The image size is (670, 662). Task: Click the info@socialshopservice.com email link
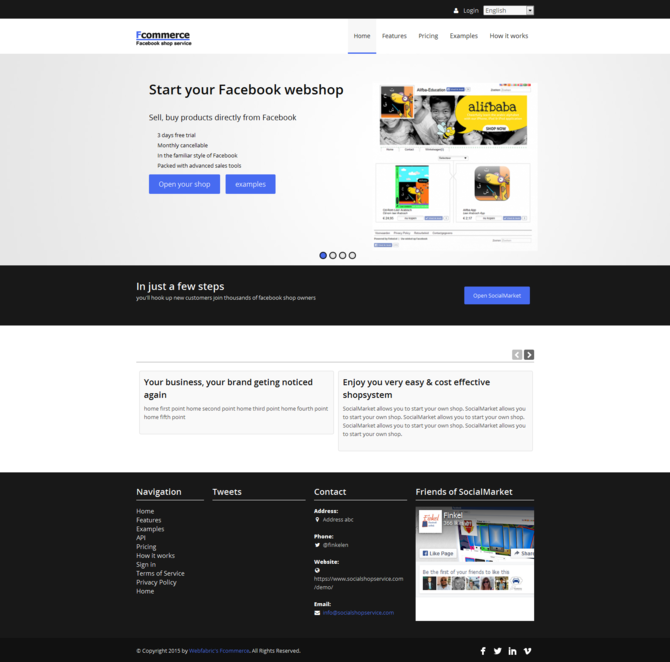pos(358,613)
